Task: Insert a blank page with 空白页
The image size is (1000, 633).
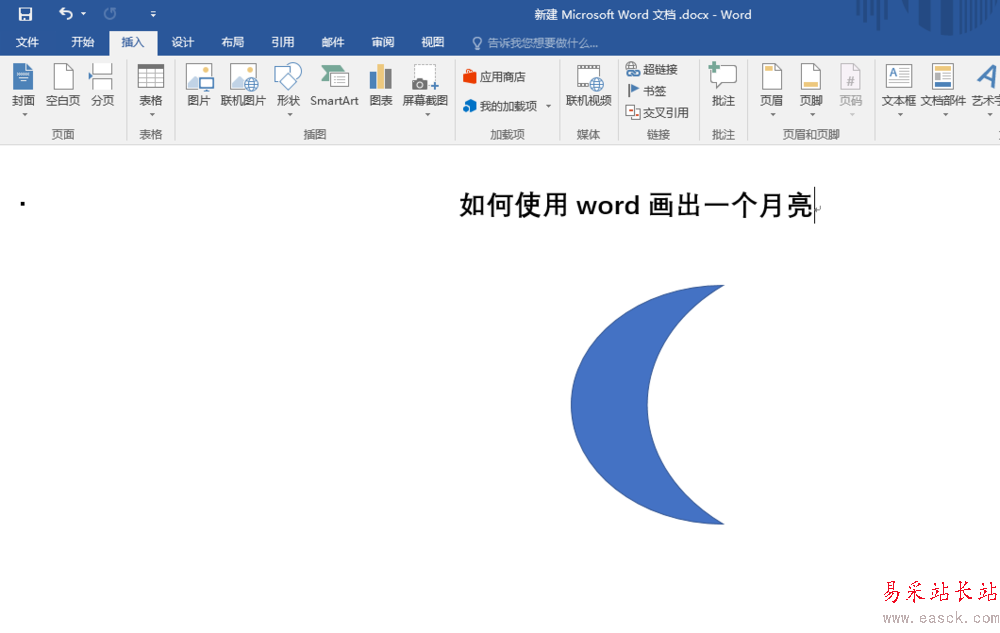Action: click(62, 85)
